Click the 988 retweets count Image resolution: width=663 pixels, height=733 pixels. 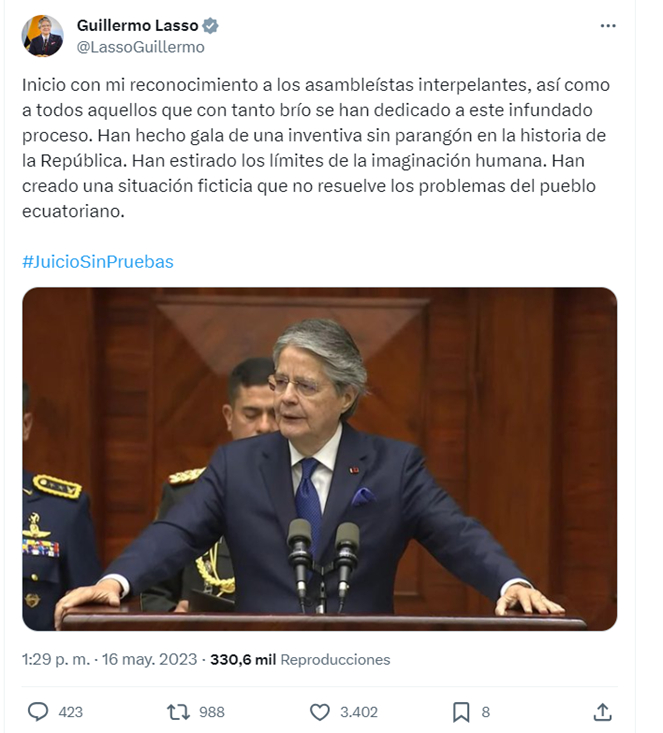(212, 712)
